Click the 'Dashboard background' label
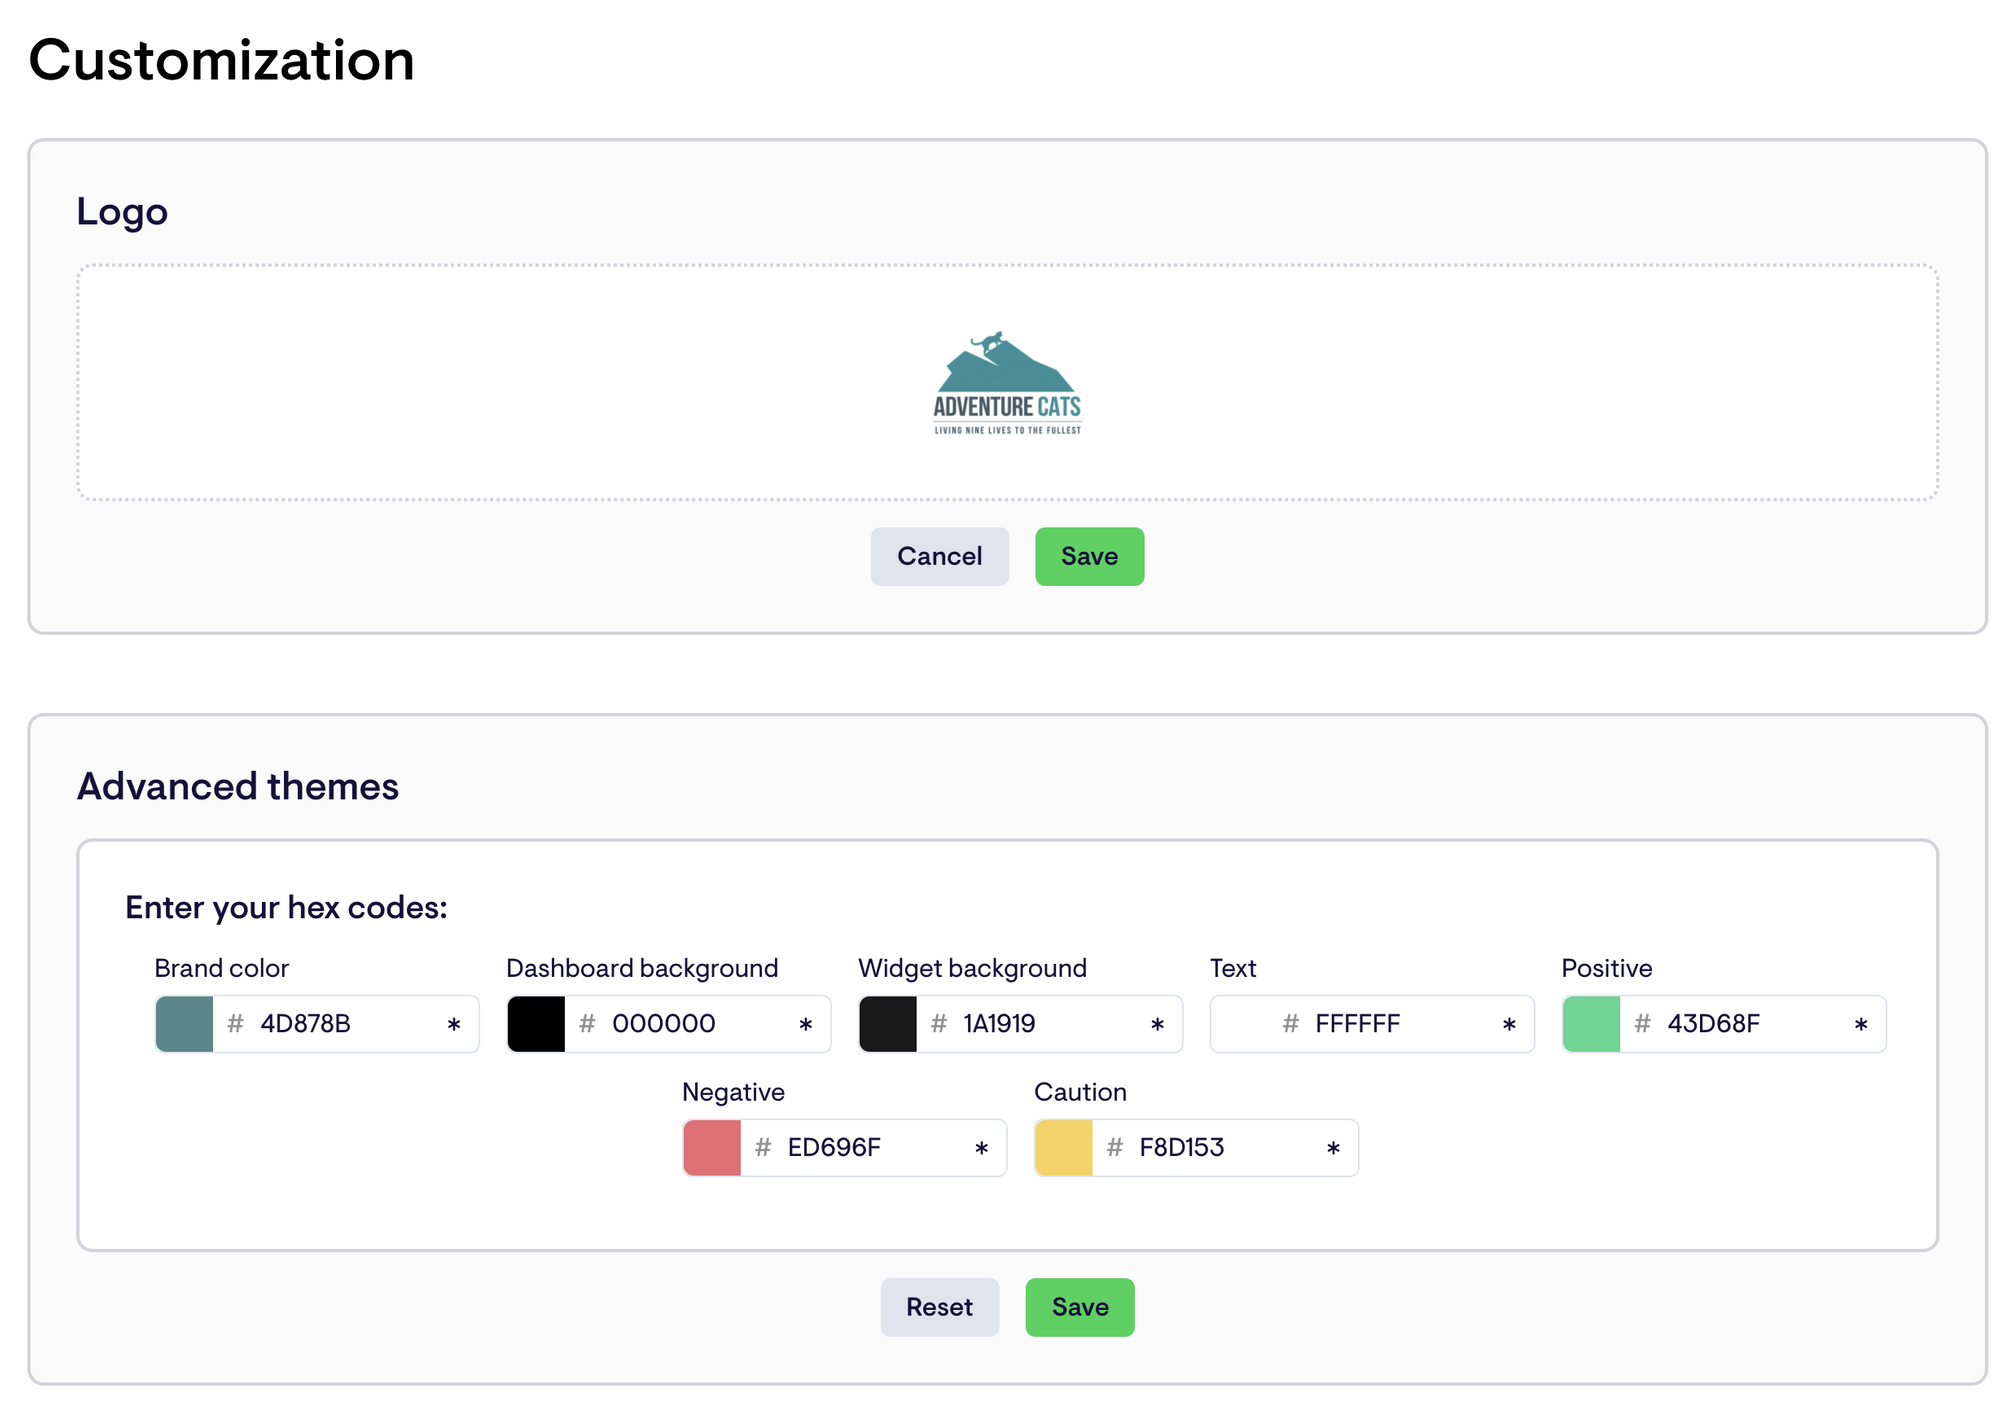This screenshot has height=1420, width=2000. [x=642, y=968]
